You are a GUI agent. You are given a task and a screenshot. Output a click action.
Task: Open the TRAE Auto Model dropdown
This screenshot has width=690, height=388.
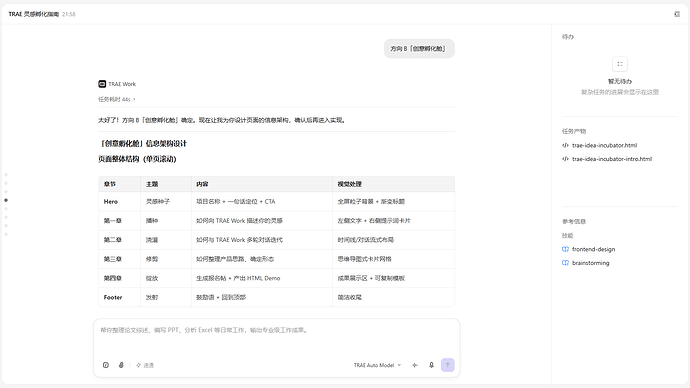click(377, 365)
